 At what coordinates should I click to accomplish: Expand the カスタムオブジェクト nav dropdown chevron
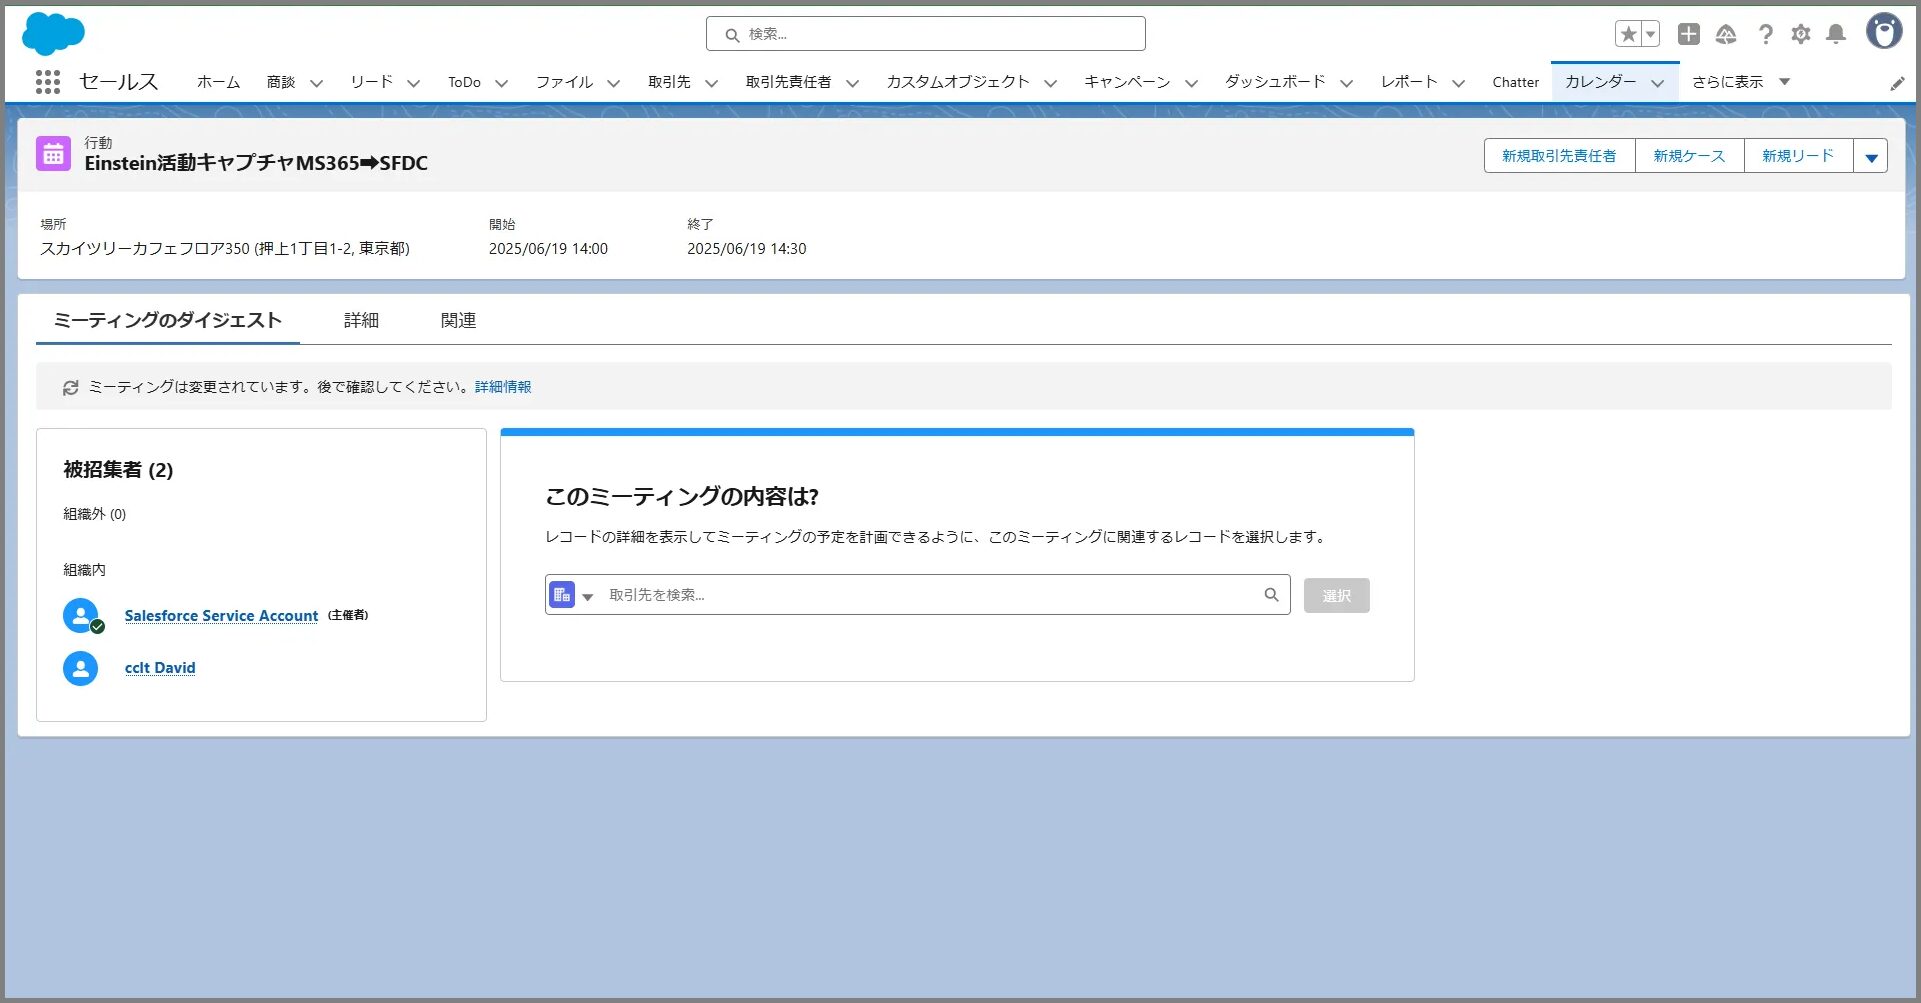[x=1050, y=83]
